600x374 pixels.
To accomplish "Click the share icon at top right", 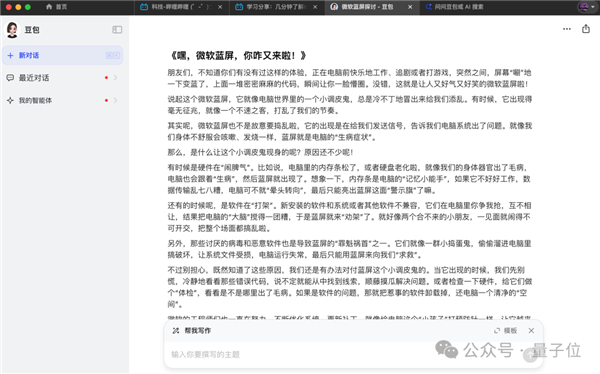I will click(586, 29).
